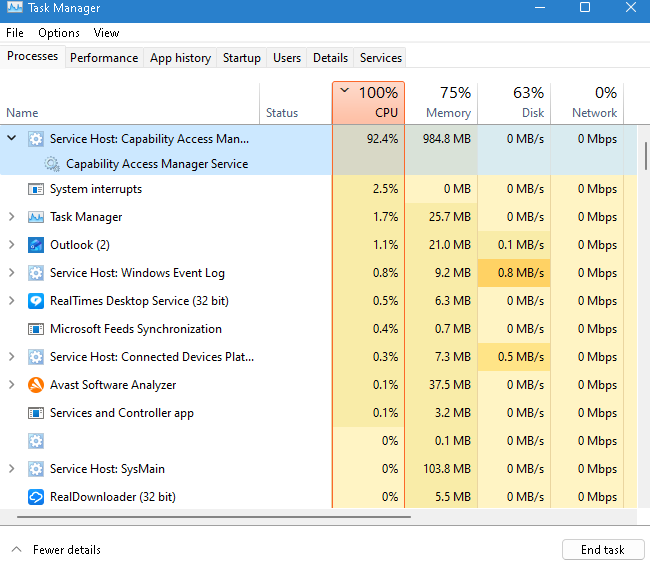Switch to the Services tab
This screenshot has height=563, width=650.
pos(381,58)
